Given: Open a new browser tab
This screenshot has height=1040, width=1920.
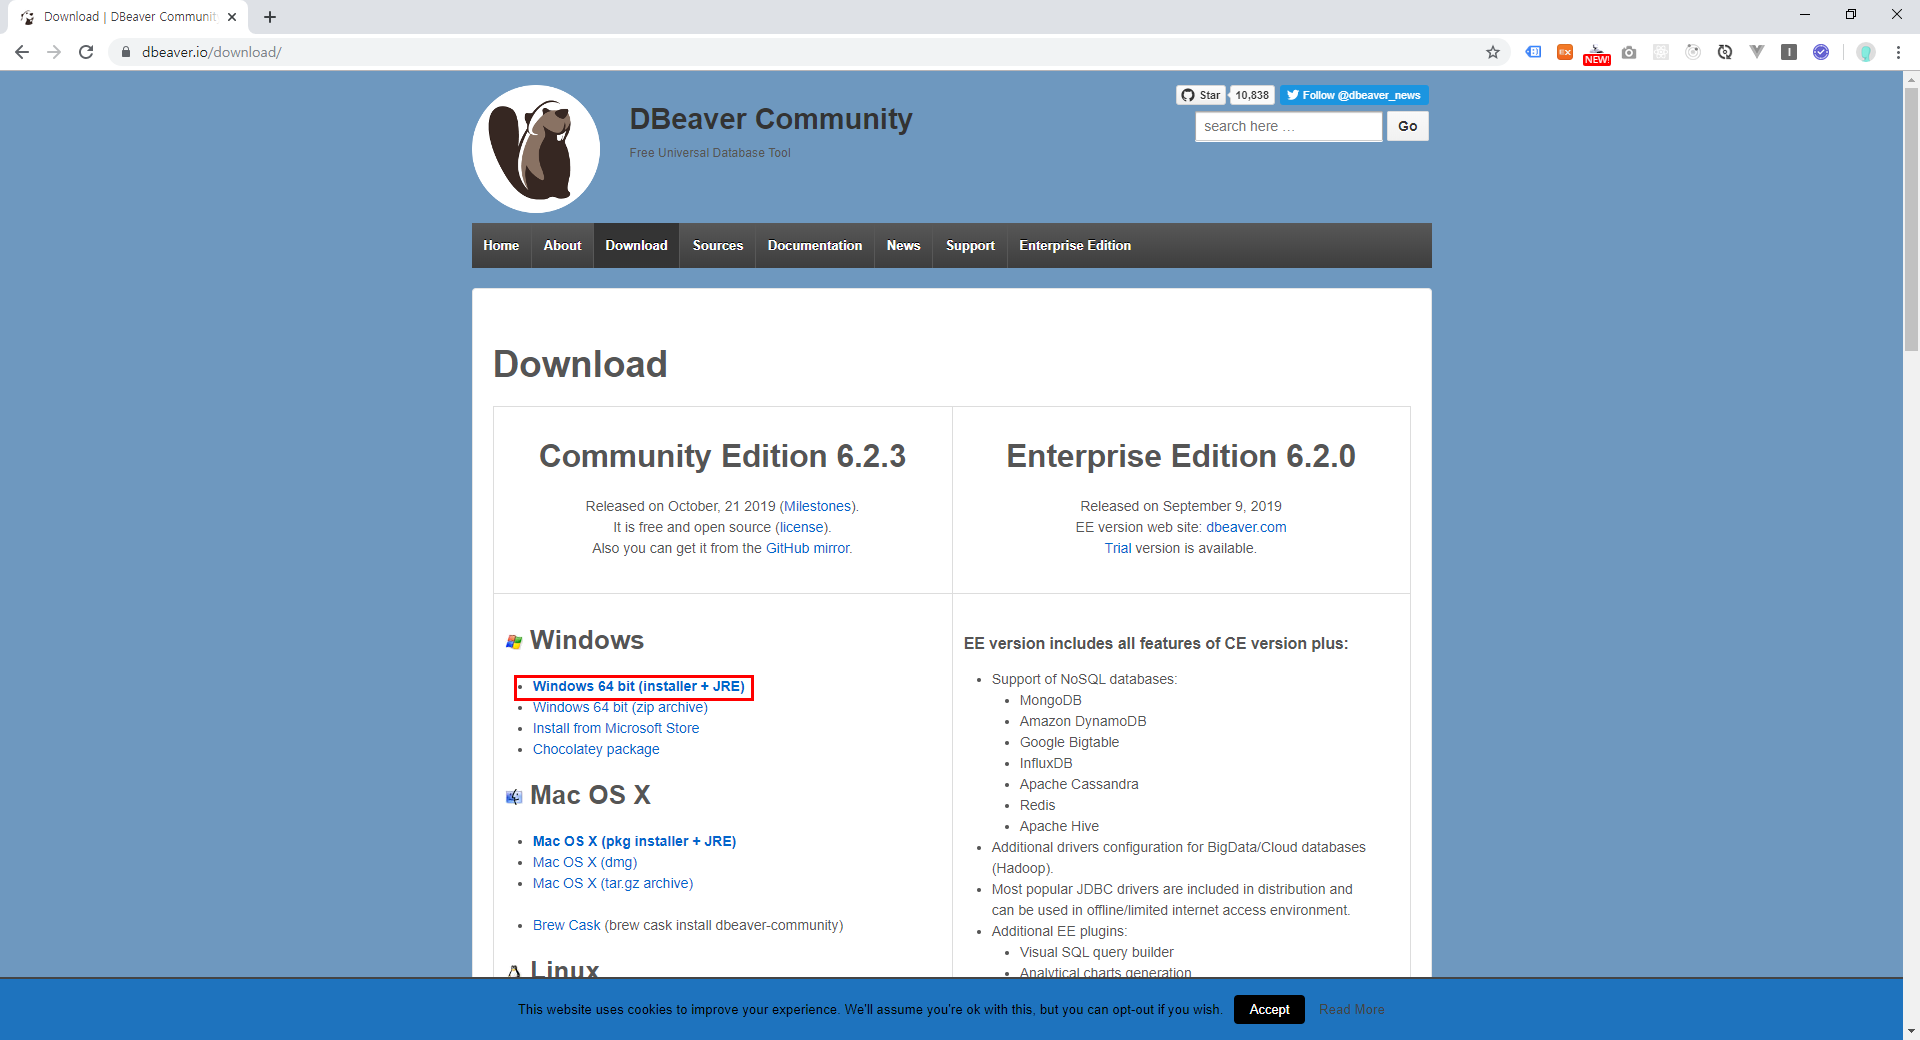Looking at the screenshot, I should [x=270, y=17].
